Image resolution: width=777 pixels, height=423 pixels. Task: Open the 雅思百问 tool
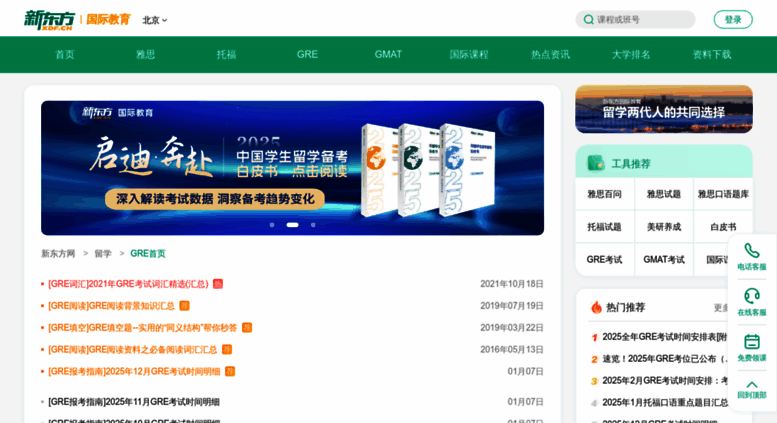605,194
